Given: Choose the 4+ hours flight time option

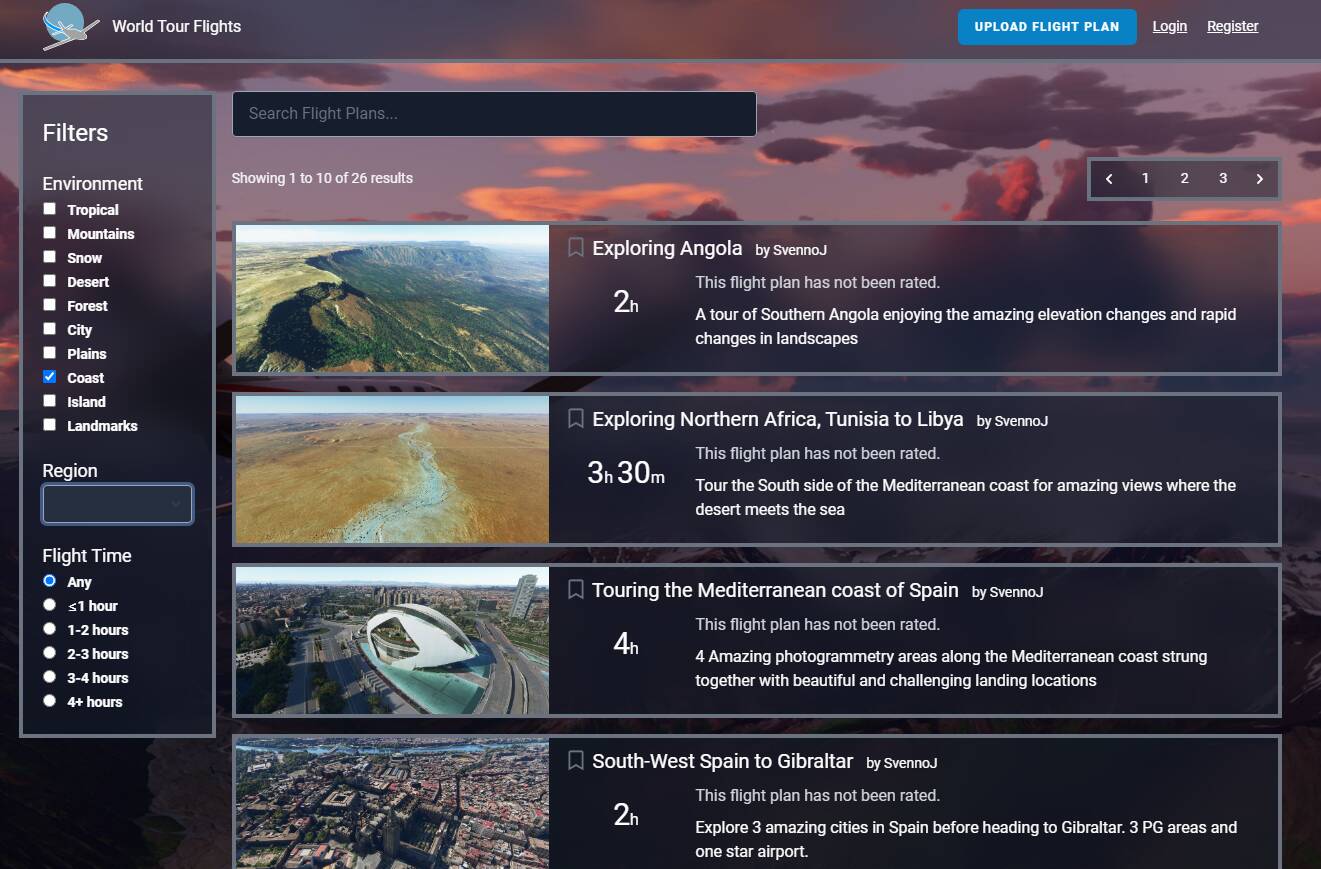Looking at the screenshot, I should [x=49, y=701].
